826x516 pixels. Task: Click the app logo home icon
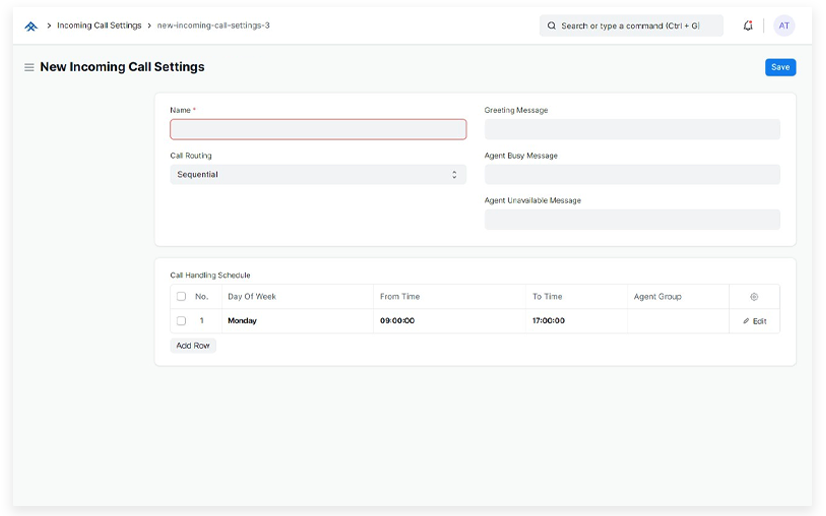[x=31, y=26]
